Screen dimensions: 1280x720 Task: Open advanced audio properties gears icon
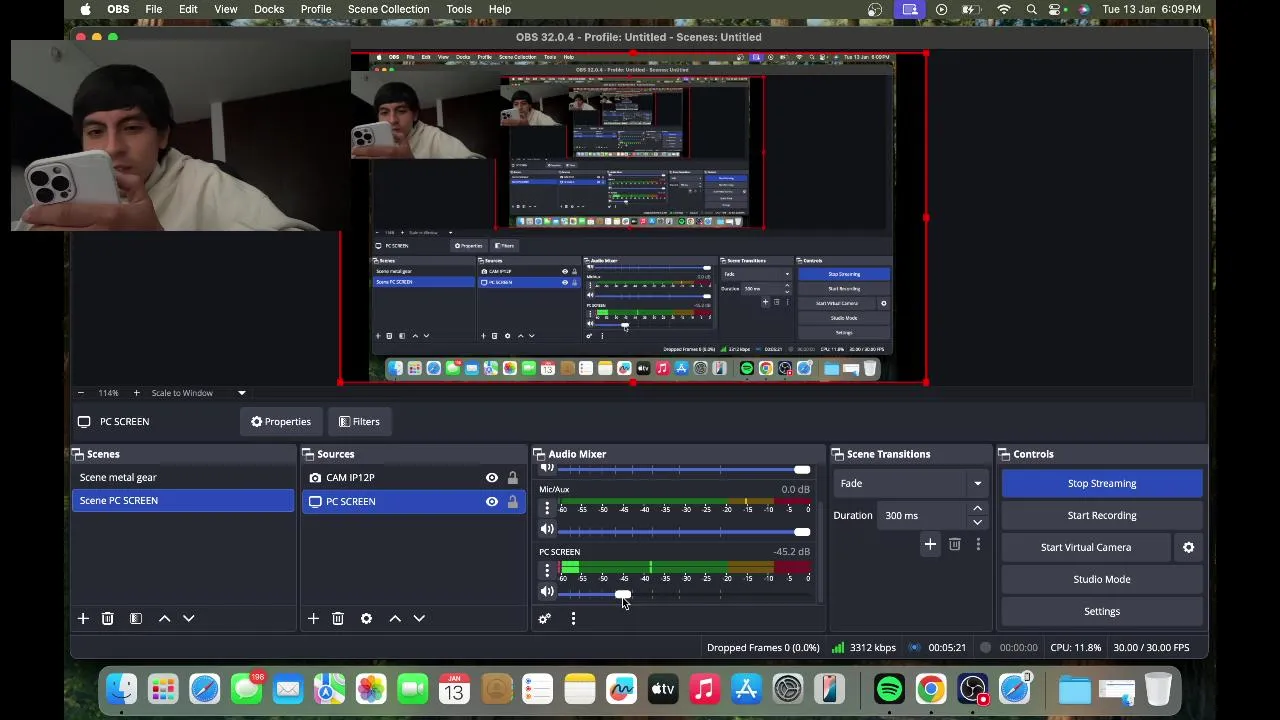coord(544,619)
